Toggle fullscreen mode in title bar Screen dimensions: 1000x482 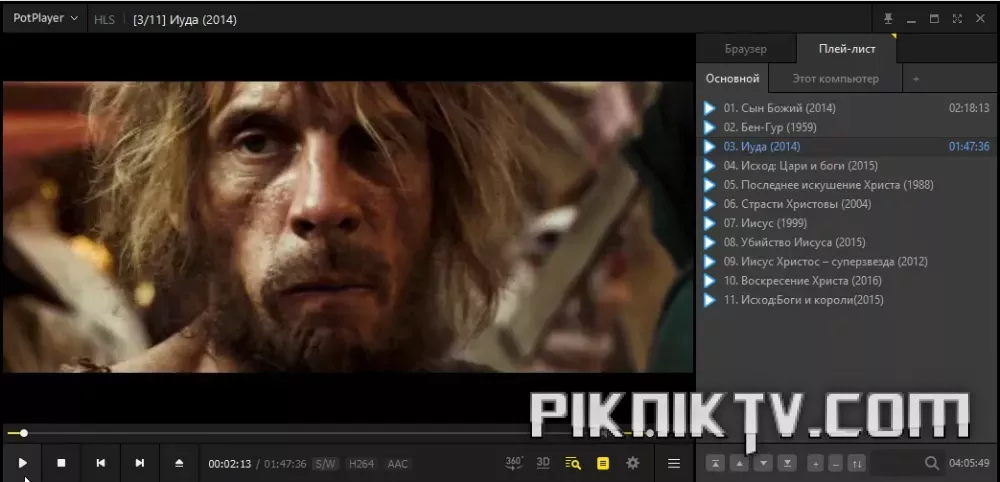tap(957, 19)
